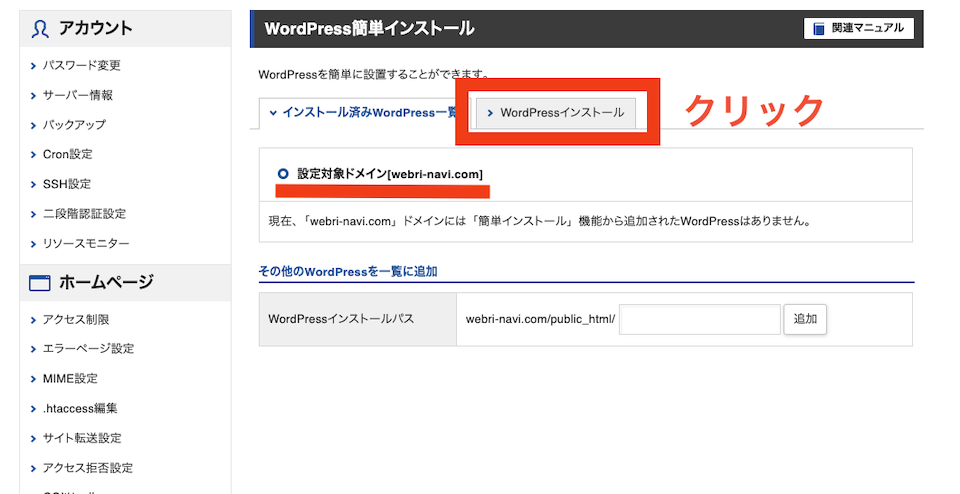
Task: Click the WordPress簡単インストール page title
Action: [x=369, y=29]
